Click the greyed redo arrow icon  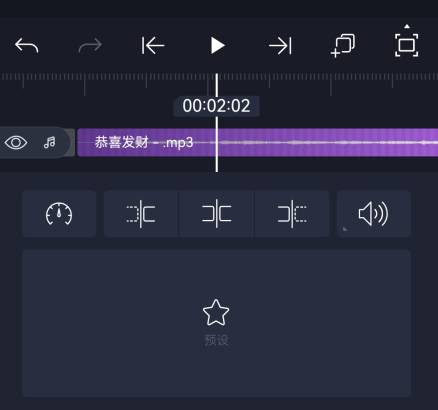tap(90, 45)
